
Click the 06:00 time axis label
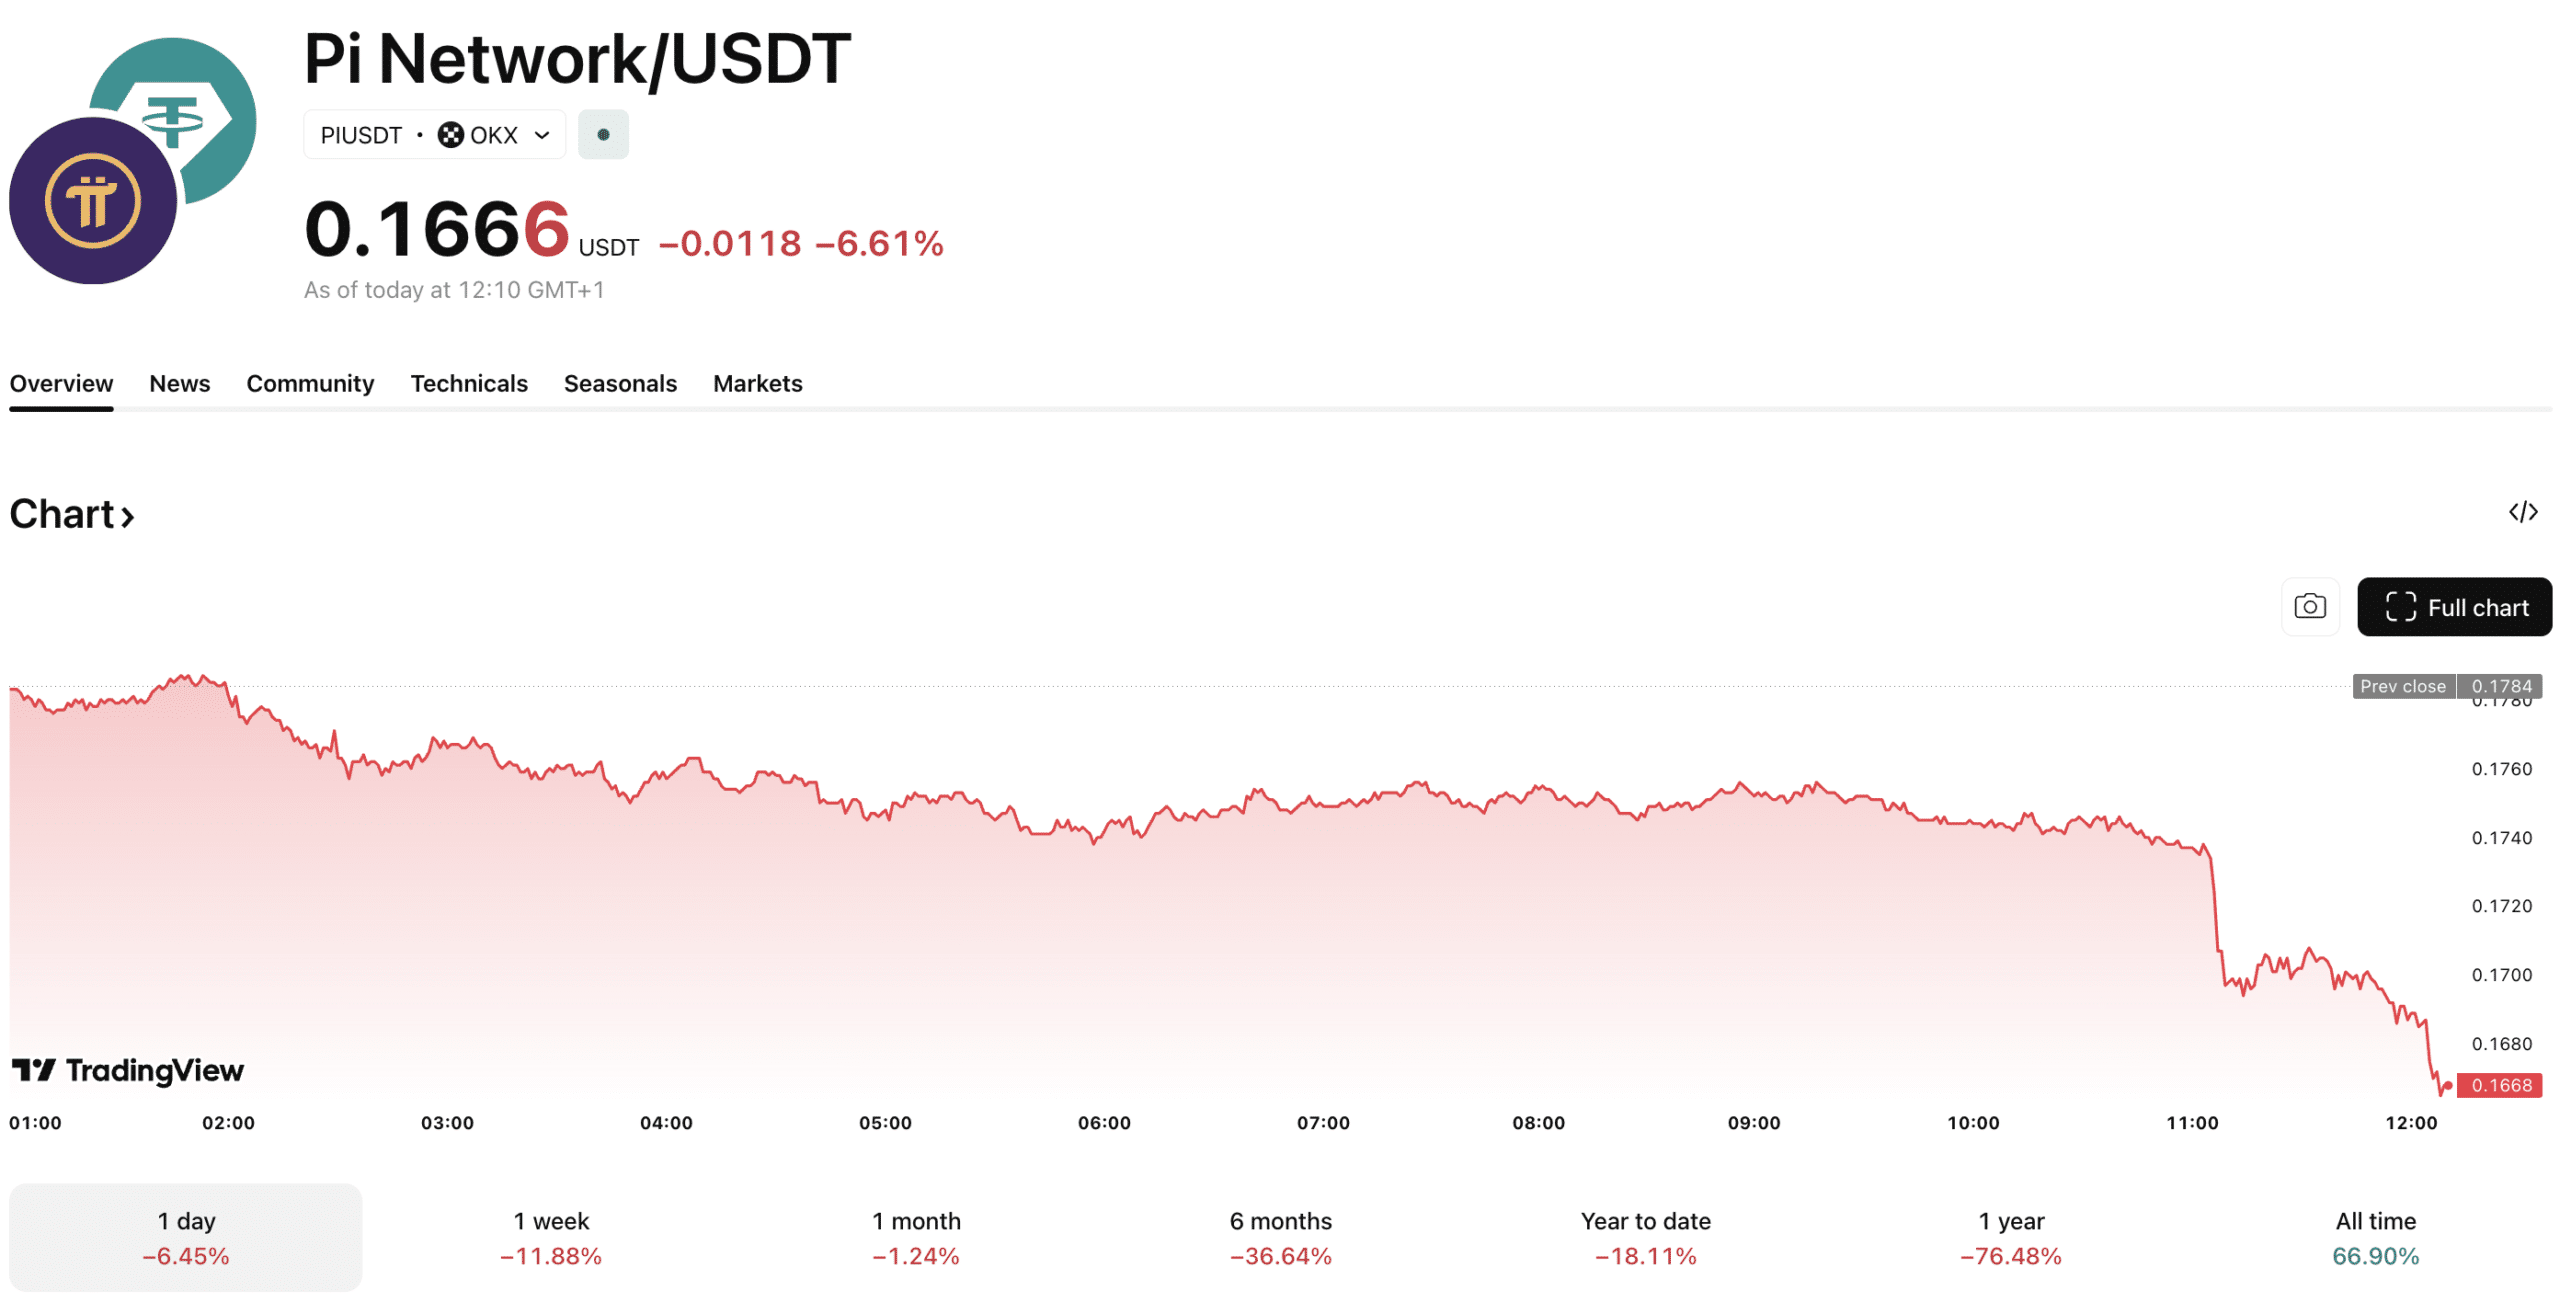[1104, 1123]
